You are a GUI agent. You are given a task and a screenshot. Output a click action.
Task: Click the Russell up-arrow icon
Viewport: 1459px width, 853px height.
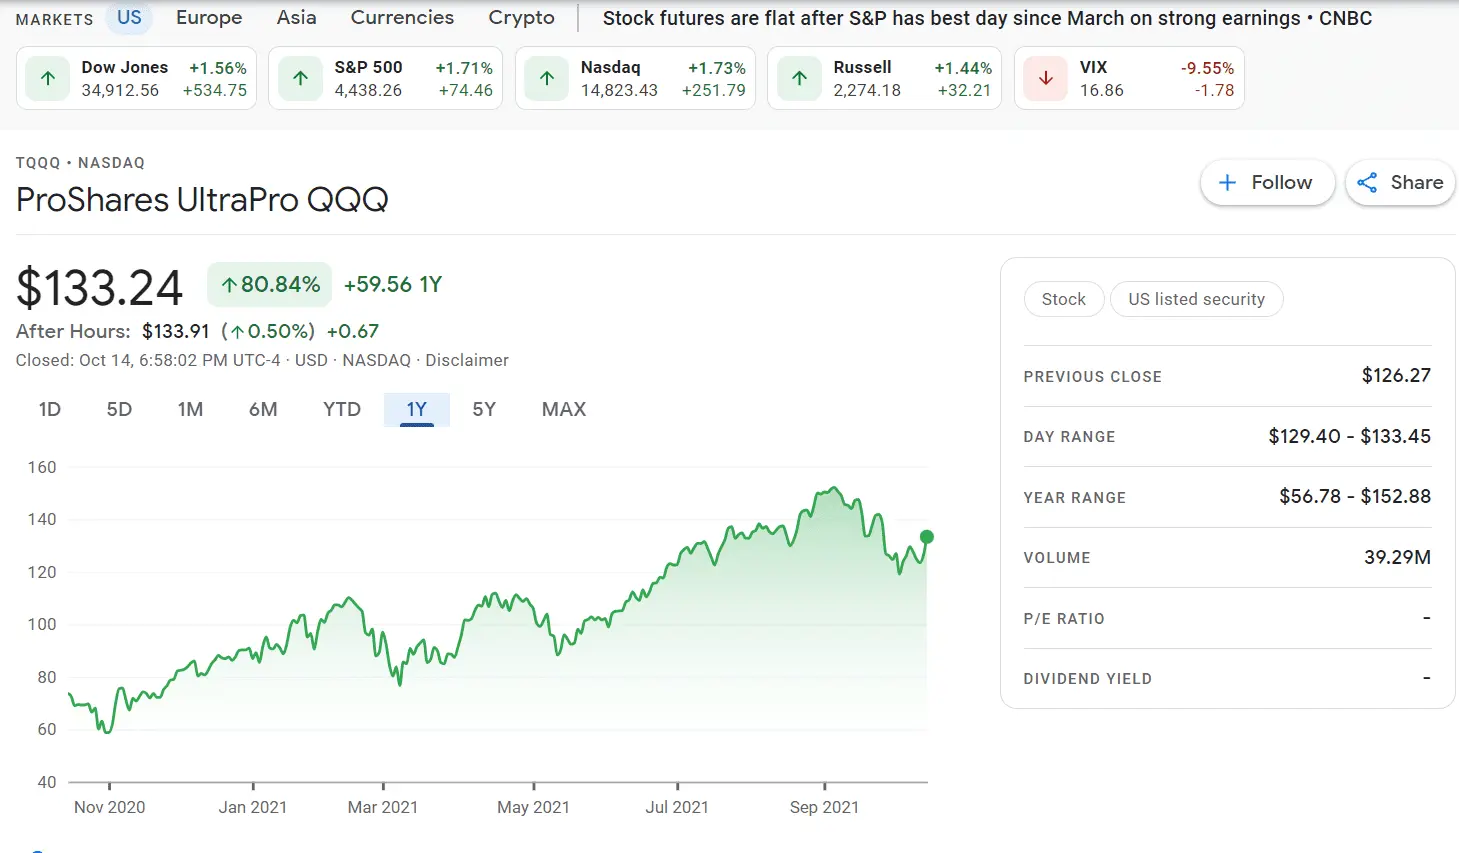point(799,78)
